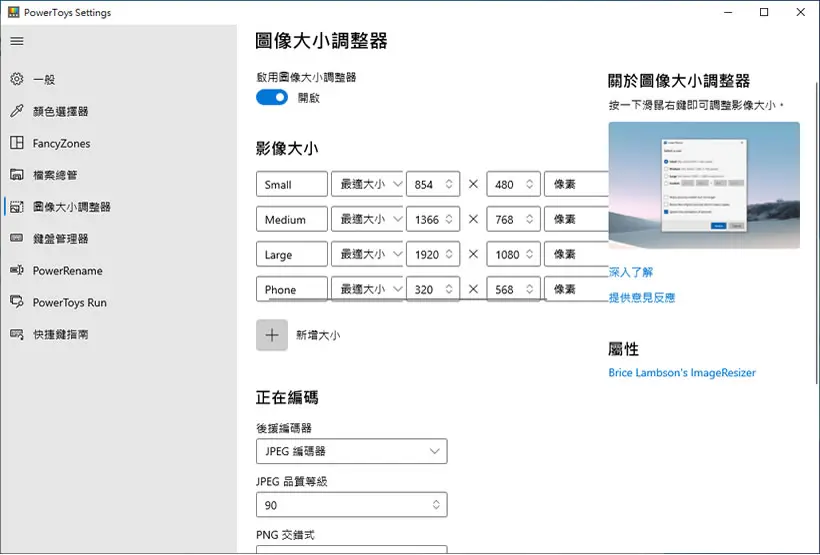This screenshot has width=820, height=555.
Task: Select the 顏色選擇器 eyedropper icon
Action: (17, 111)
